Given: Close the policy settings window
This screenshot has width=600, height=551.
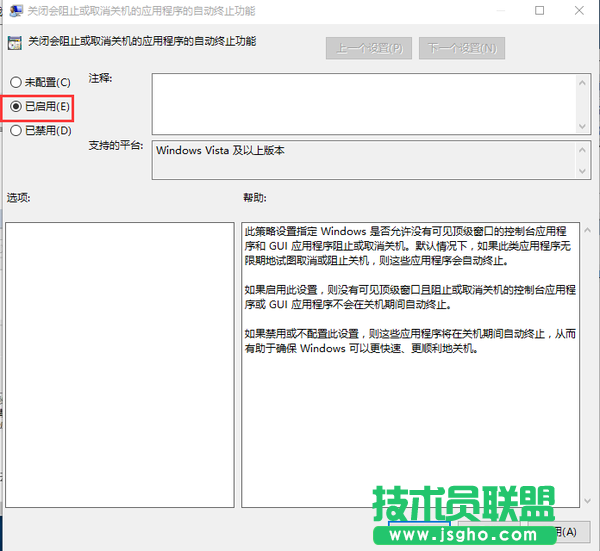Looking at the screenshot, I should [x=579, y=10].
